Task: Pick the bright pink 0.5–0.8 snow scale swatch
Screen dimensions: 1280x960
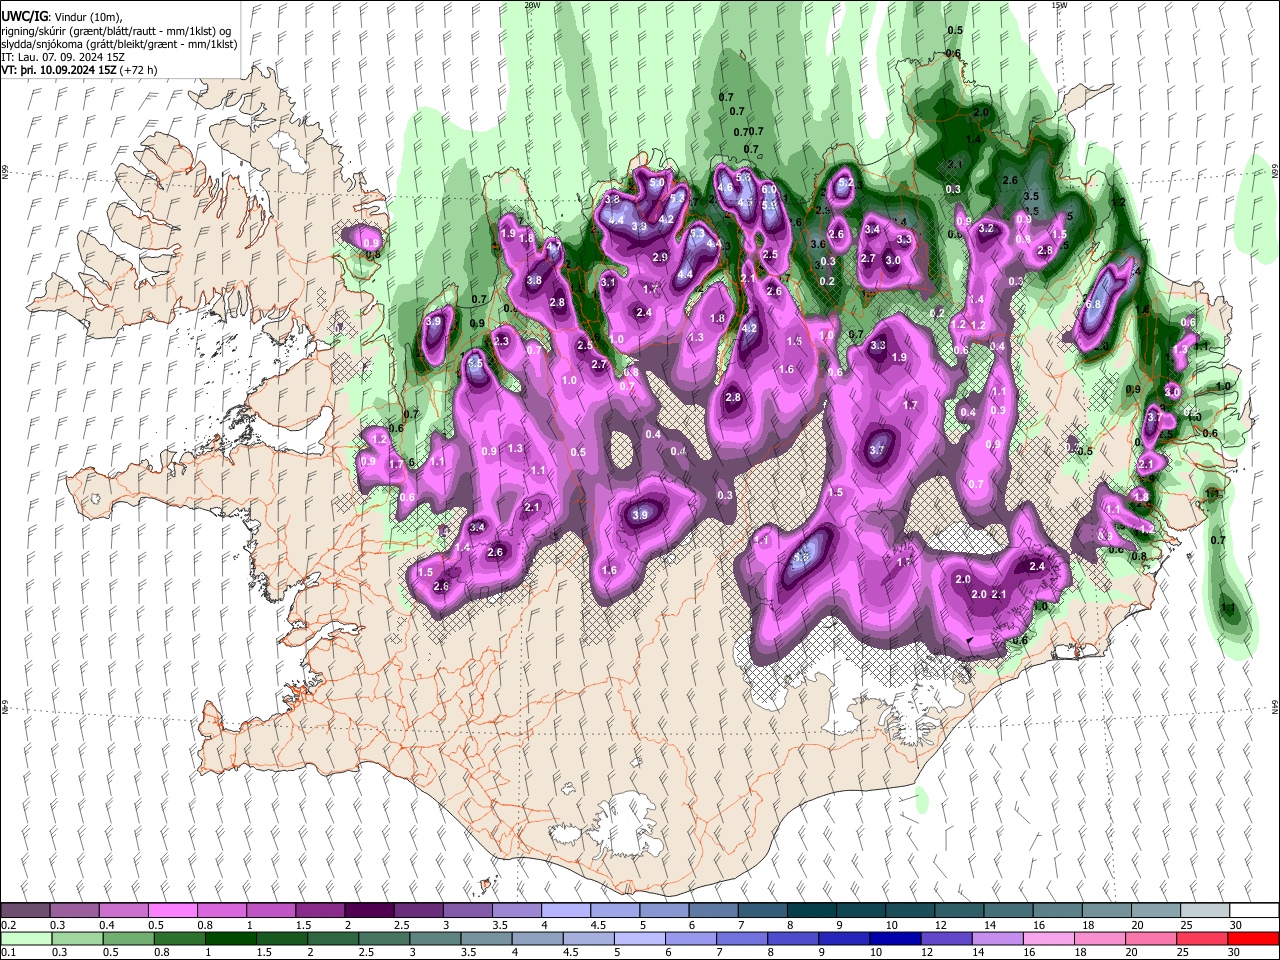Action: click(172, 911)
